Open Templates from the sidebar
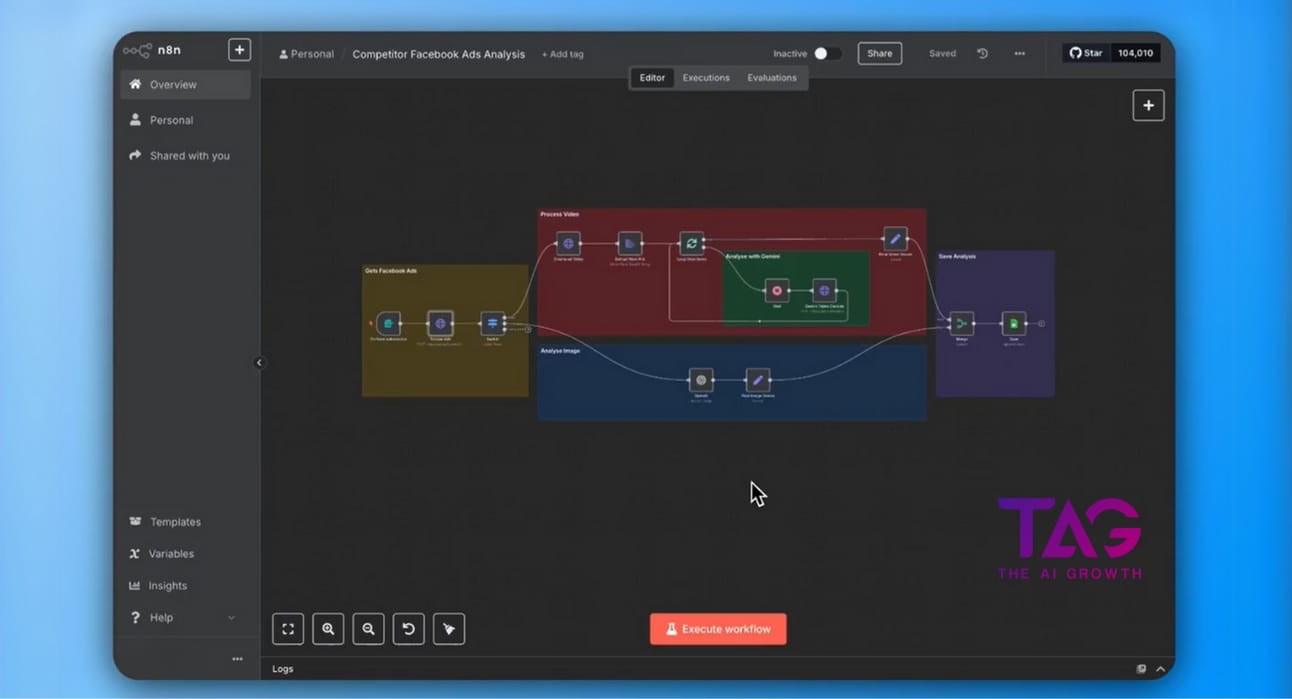 pyautogui.click(x=166, y=522)
